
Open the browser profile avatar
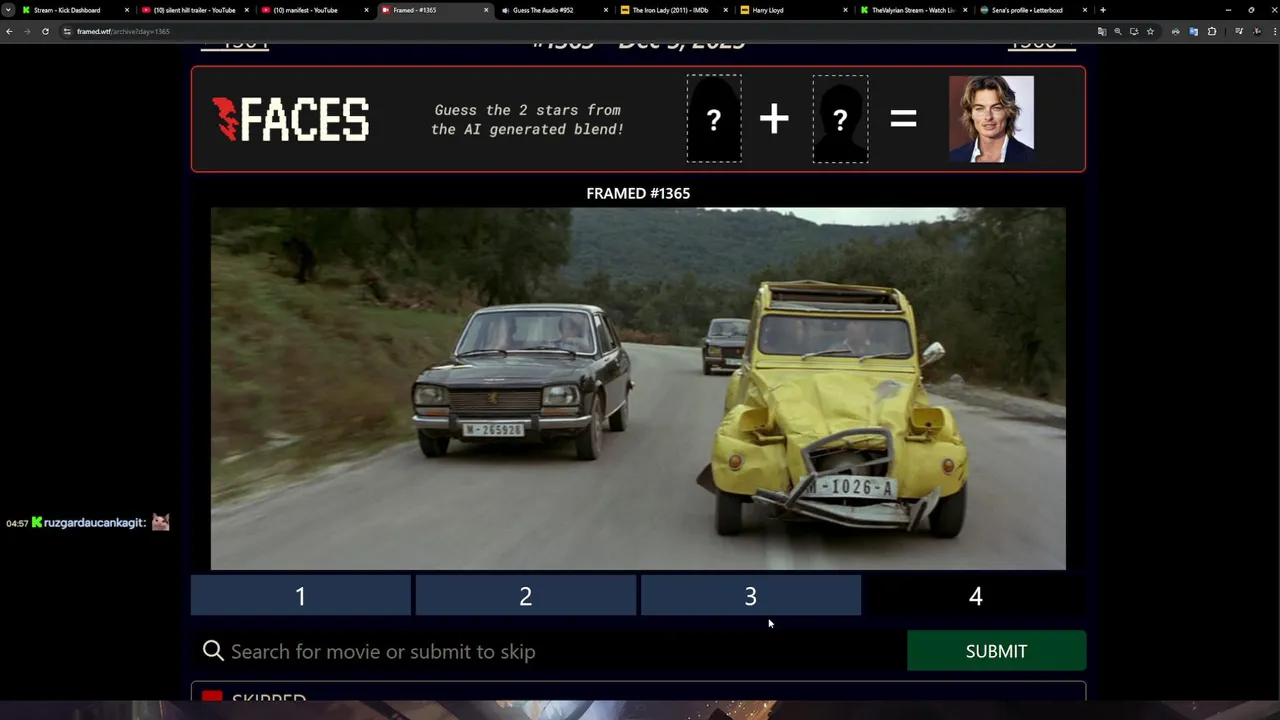click(x=1257, y=31)
